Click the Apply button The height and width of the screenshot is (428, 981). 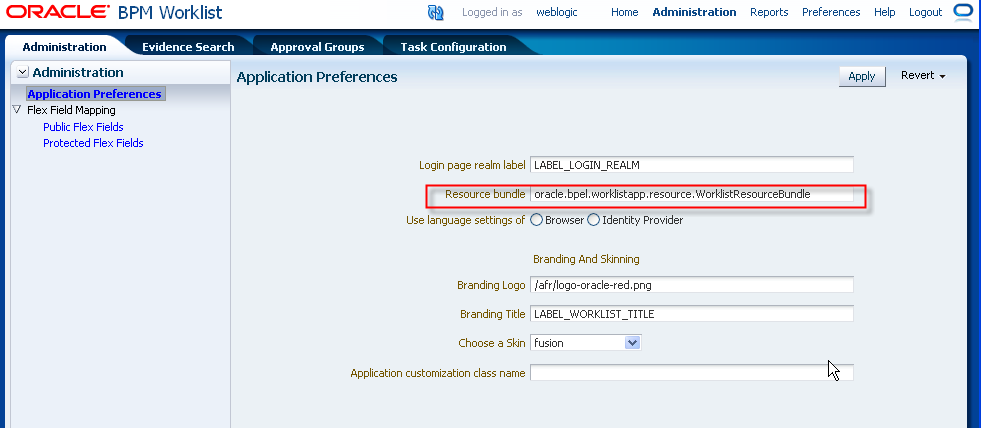coord(862,76)
